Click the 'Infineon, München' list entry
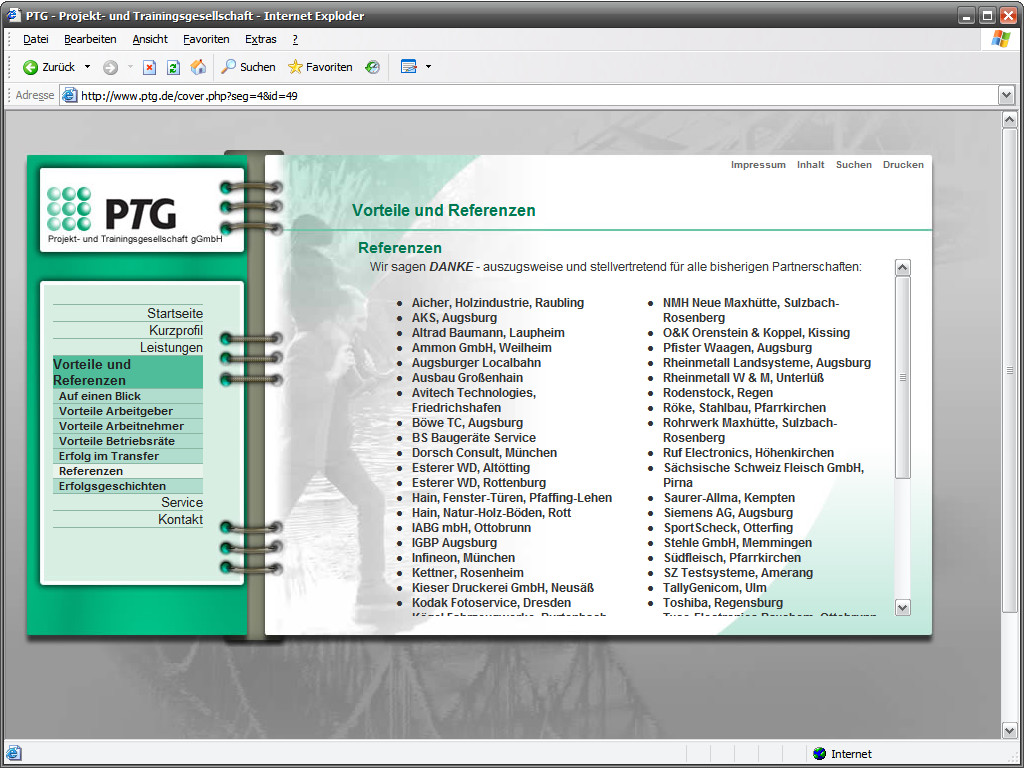Image resolution: width=1024 pixels, height=768 pixels. pyautogui.click(x=463, y=558)
